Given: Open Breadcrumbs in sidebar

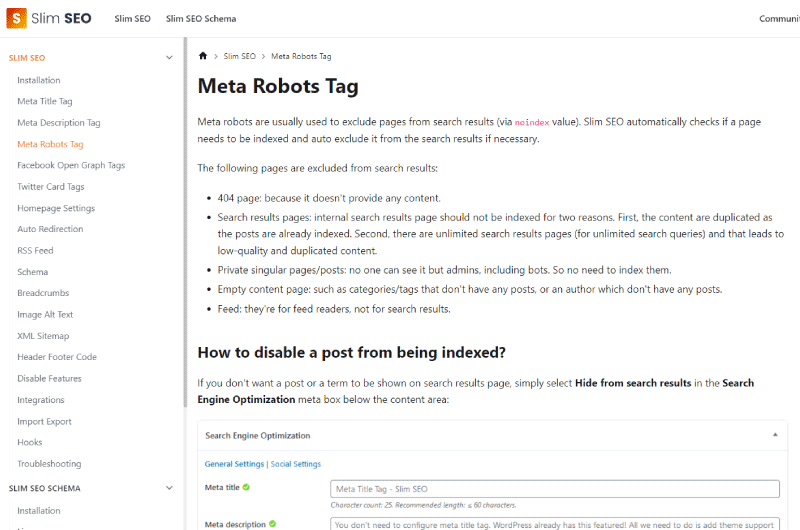Looking at the screenshot, I should pyautogui.click(x=43, y=293).
